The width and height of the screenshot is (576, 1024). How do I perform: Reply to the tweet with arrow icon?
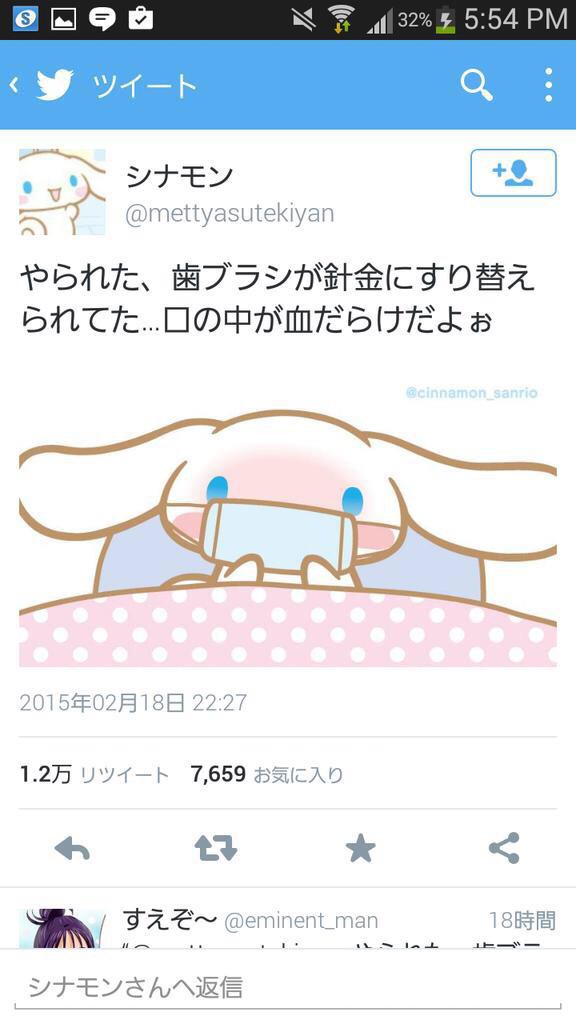click(72, 848)
